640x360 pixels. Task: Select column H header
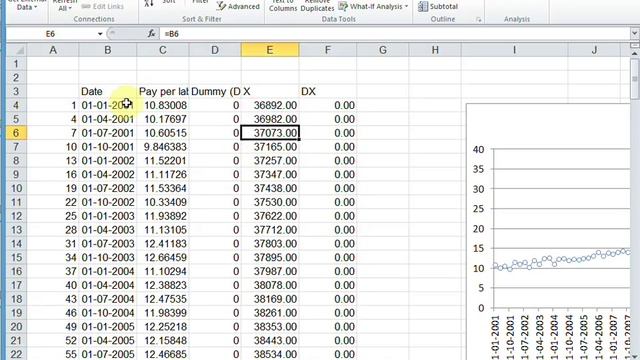435,50
